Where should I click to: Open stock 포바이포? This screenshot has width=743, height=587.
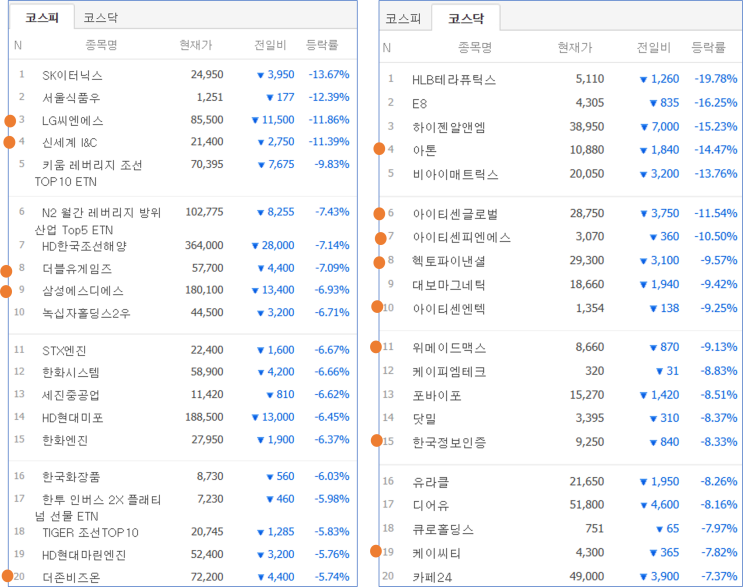click(436, 396)
